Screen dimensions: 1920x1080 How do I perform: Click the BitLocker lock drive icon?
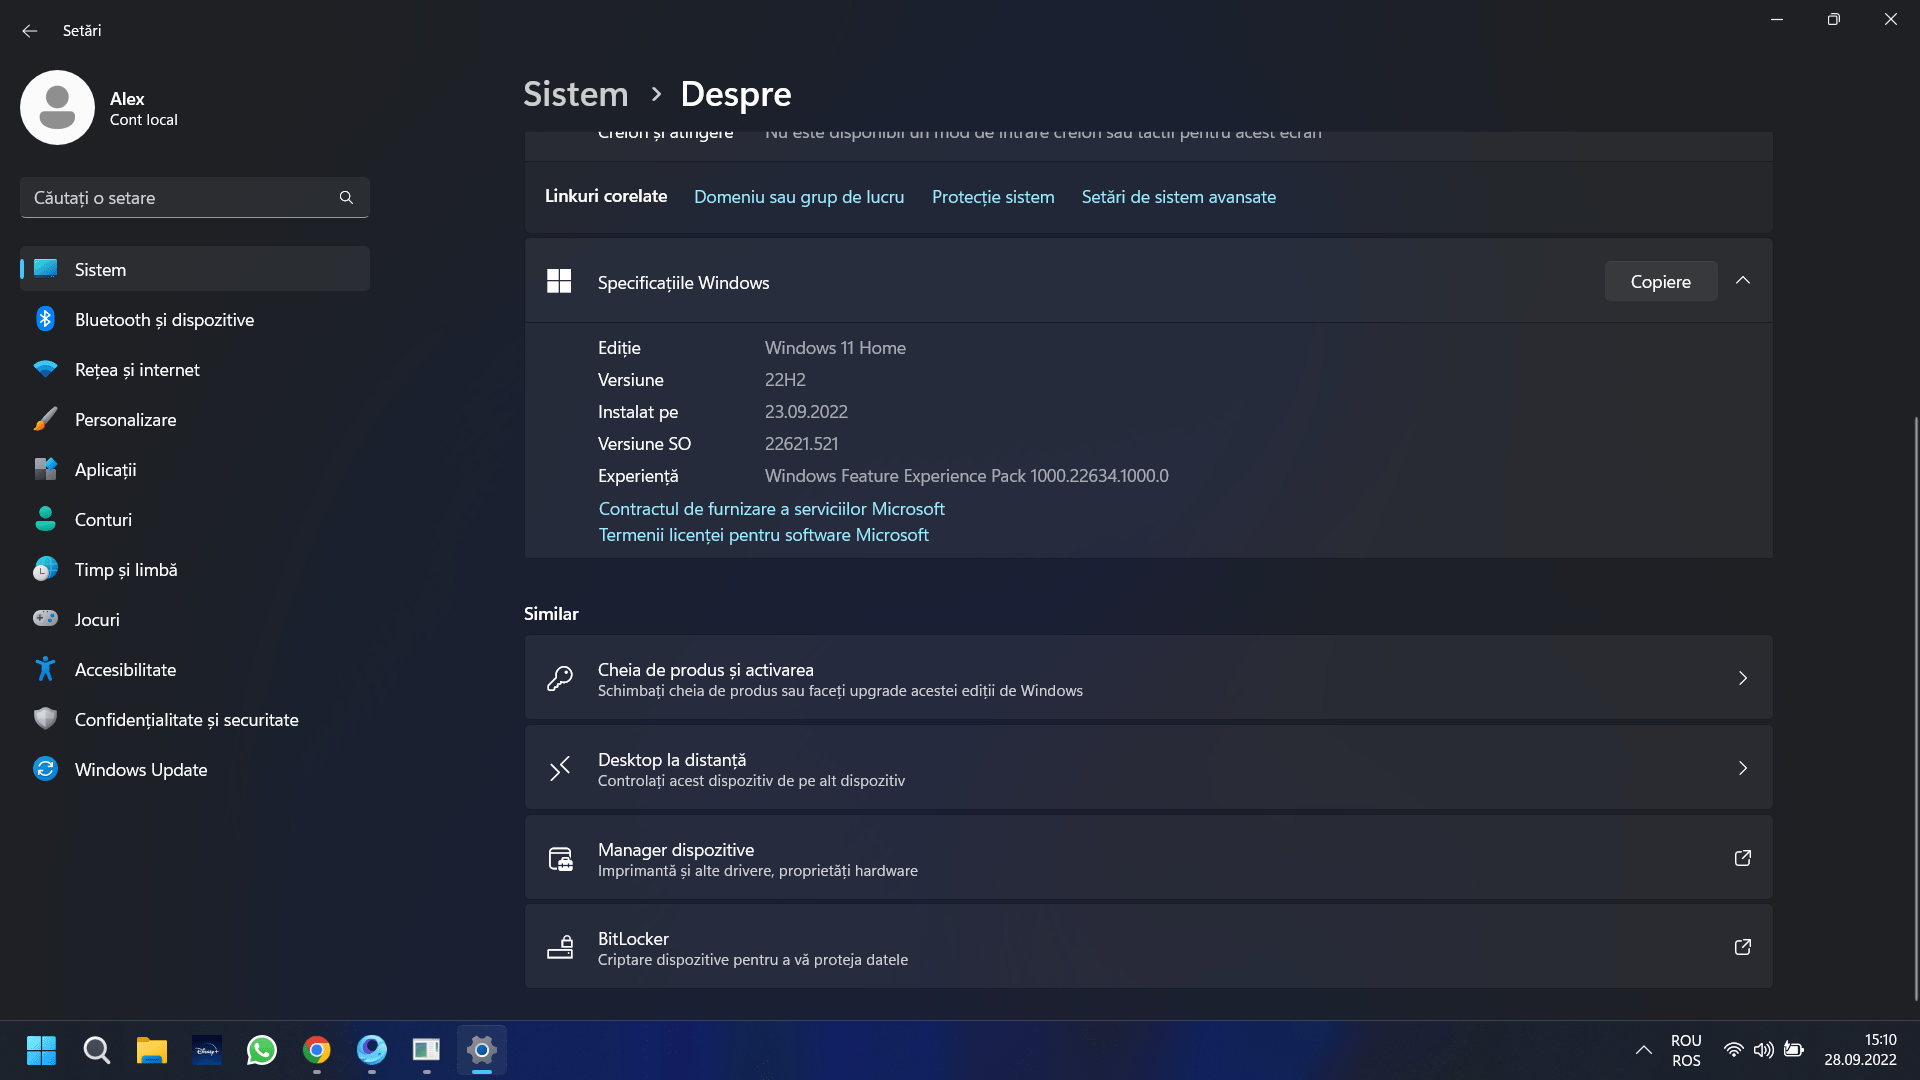coord(560,947)
